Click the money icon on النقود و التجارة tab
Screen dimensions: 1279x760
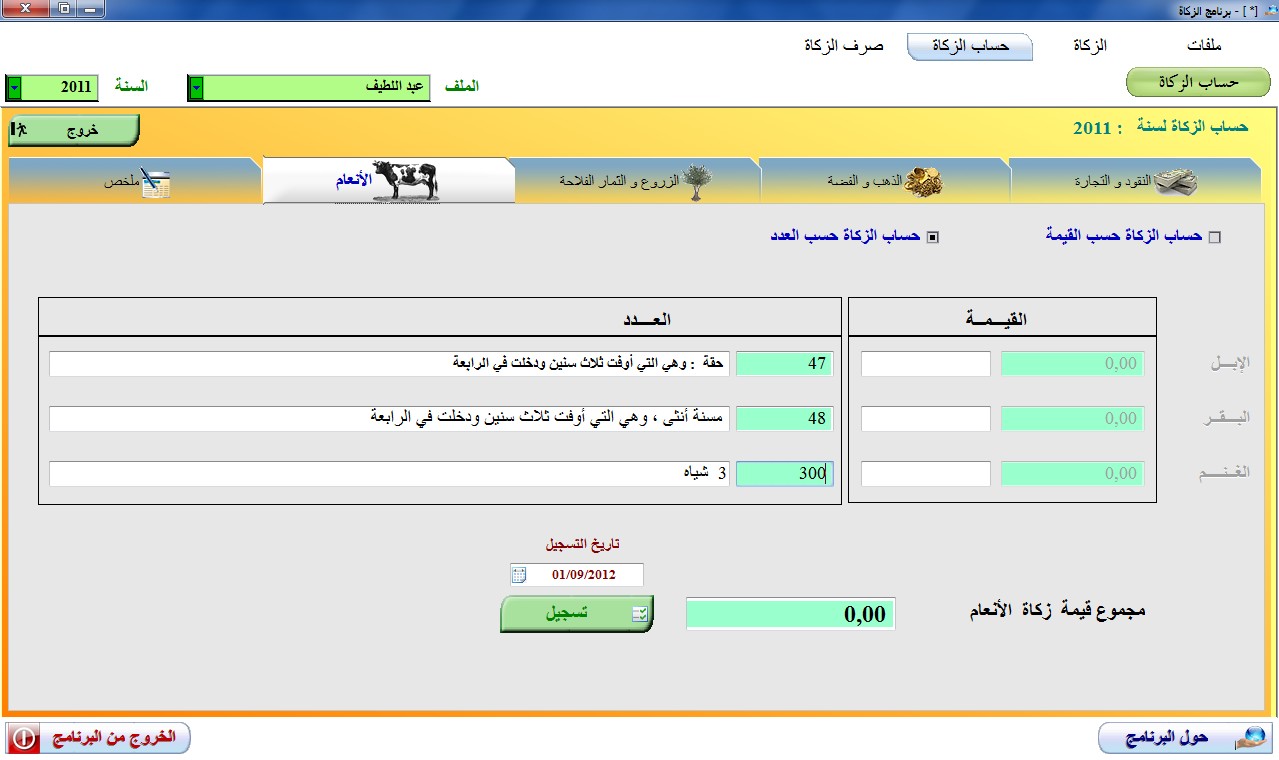point(1175,182)
